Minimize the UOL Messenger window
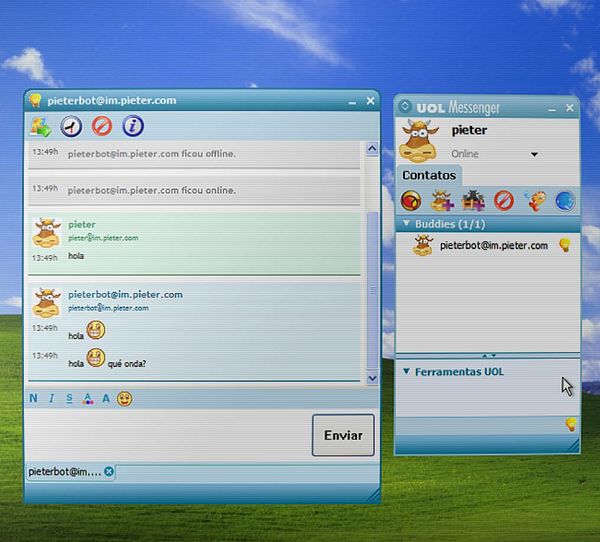This screenshot has width=600, height=542. [552, 109]
